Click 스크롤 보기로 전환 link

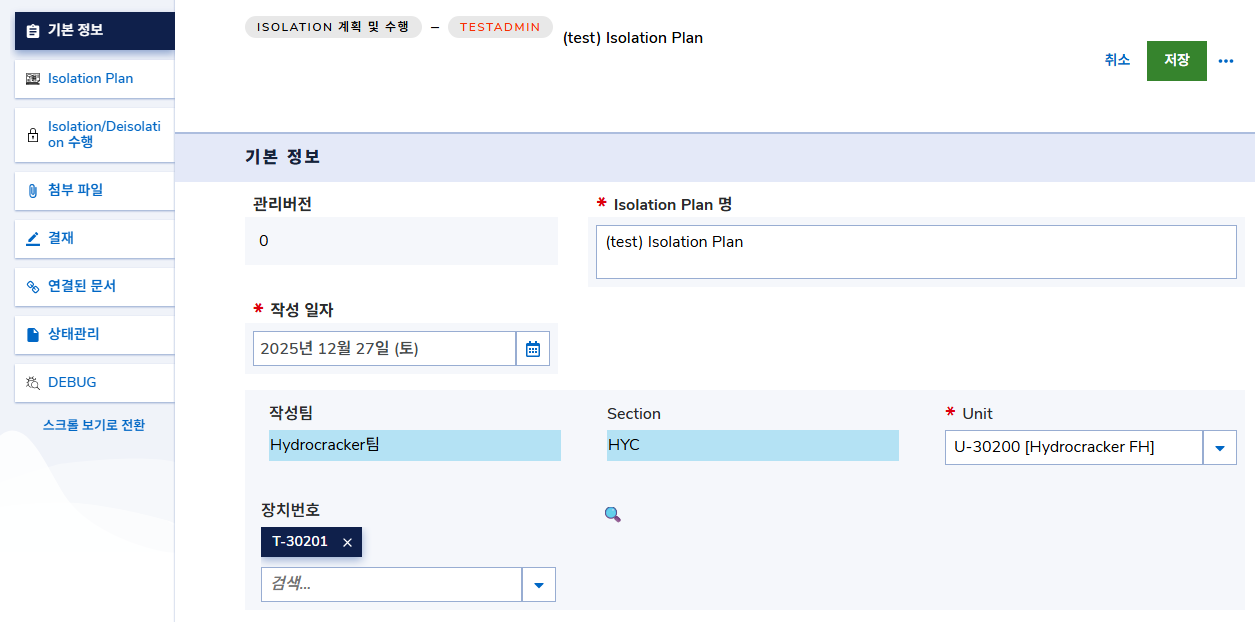coord(94,425)
